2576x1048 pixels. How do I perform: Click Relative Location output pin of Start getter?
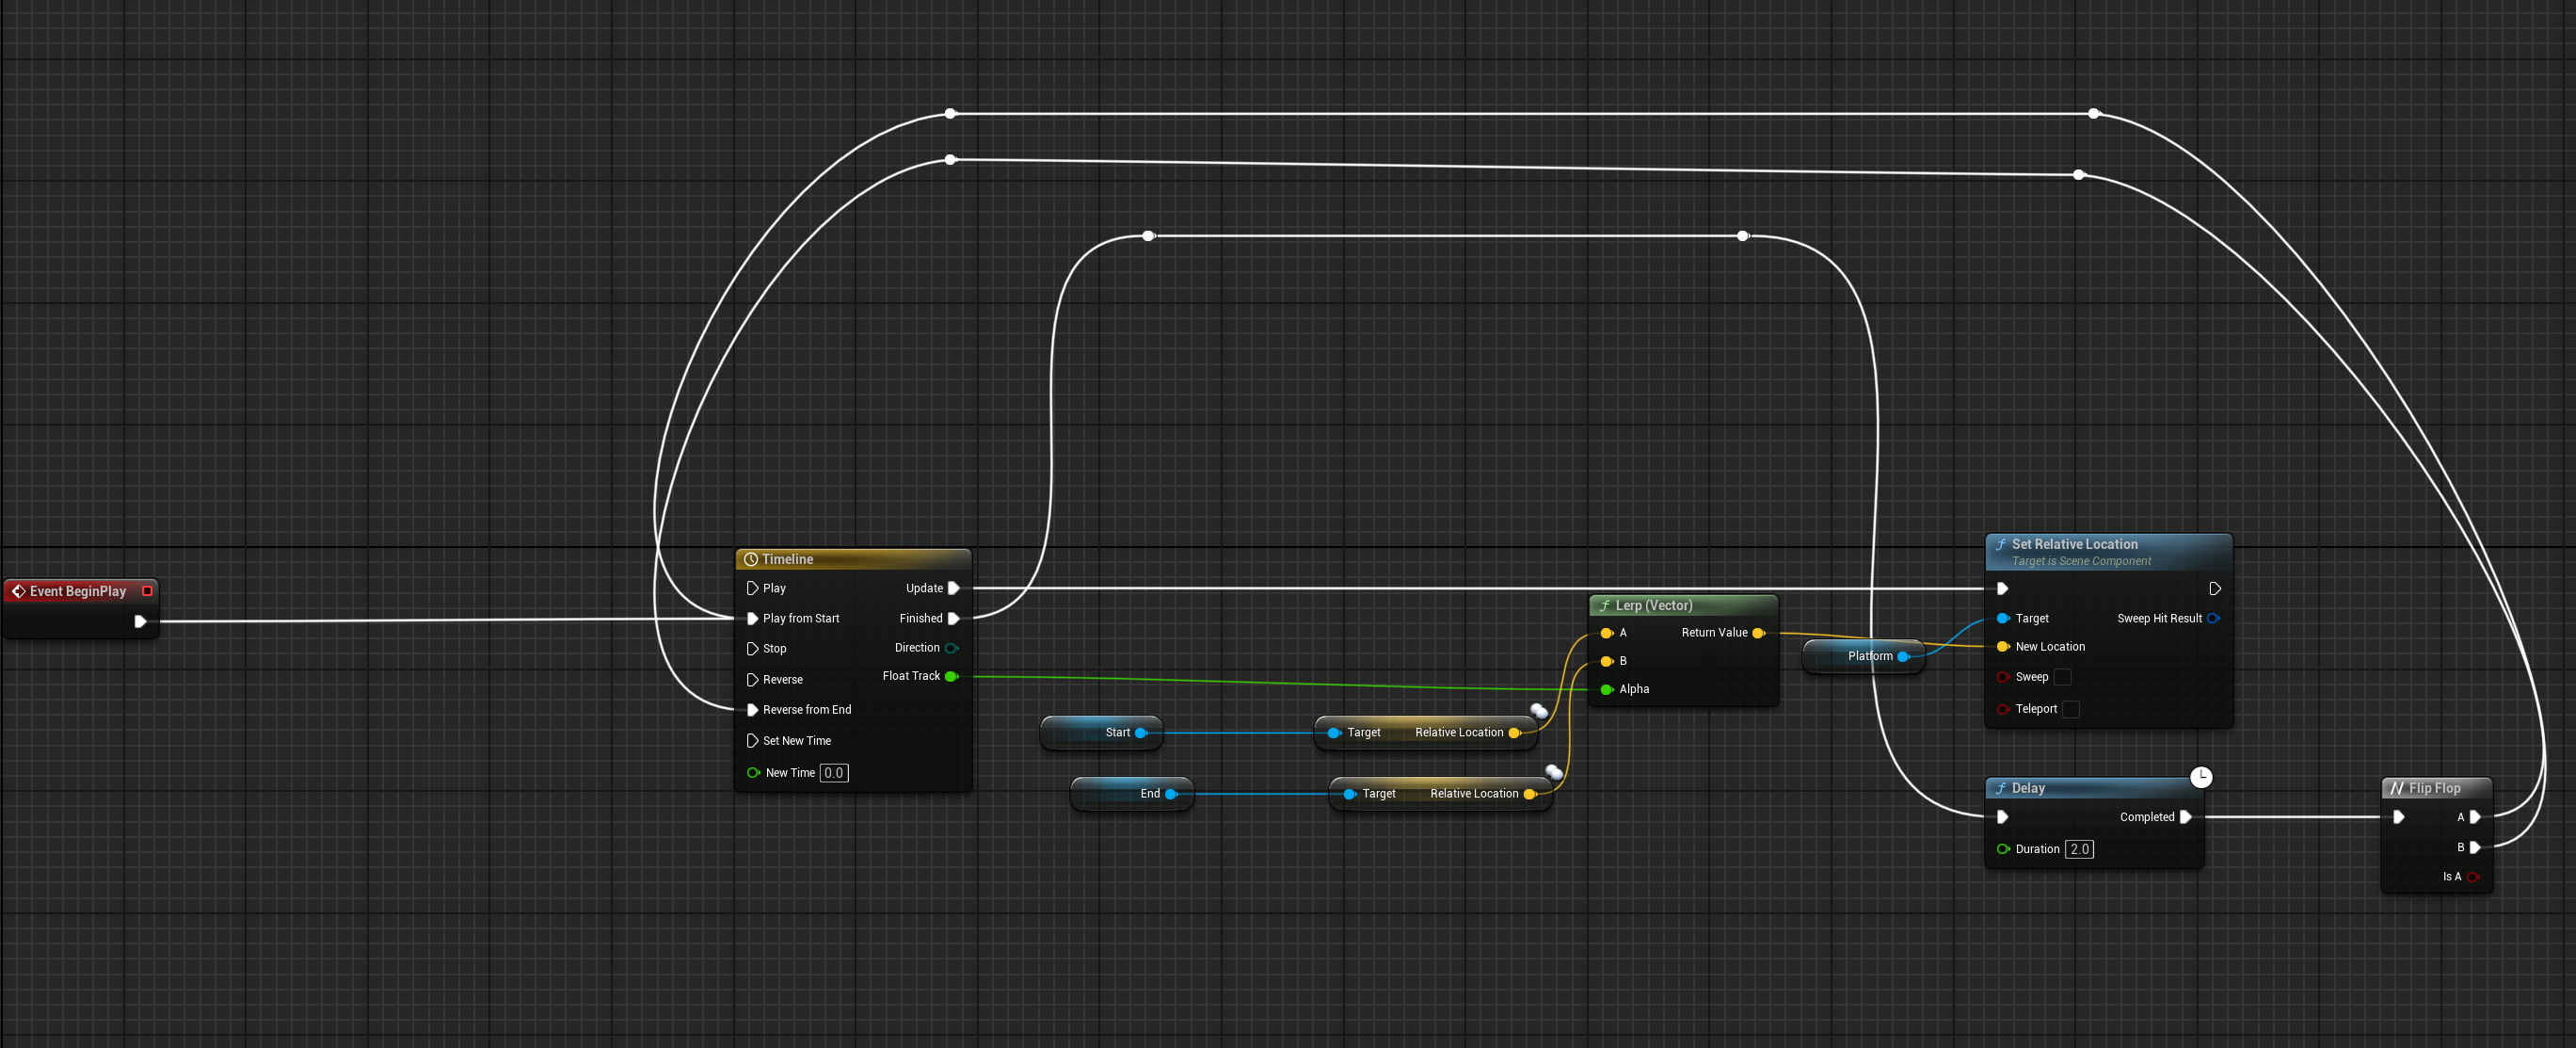pyautogui.click(x=1514, y=733)
